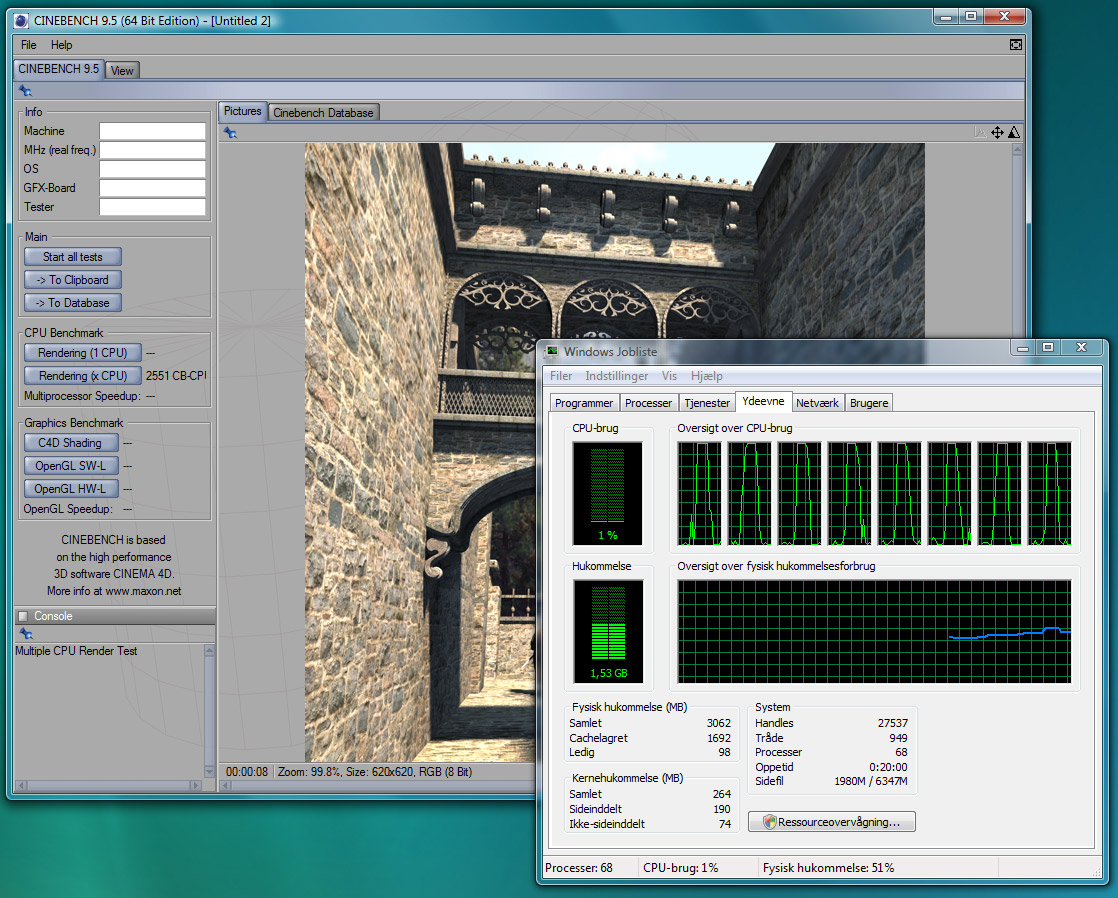Run the Rendering (x CPU) benchmark
Viewport: 1118px width, 898px height.
coord(82,376)
